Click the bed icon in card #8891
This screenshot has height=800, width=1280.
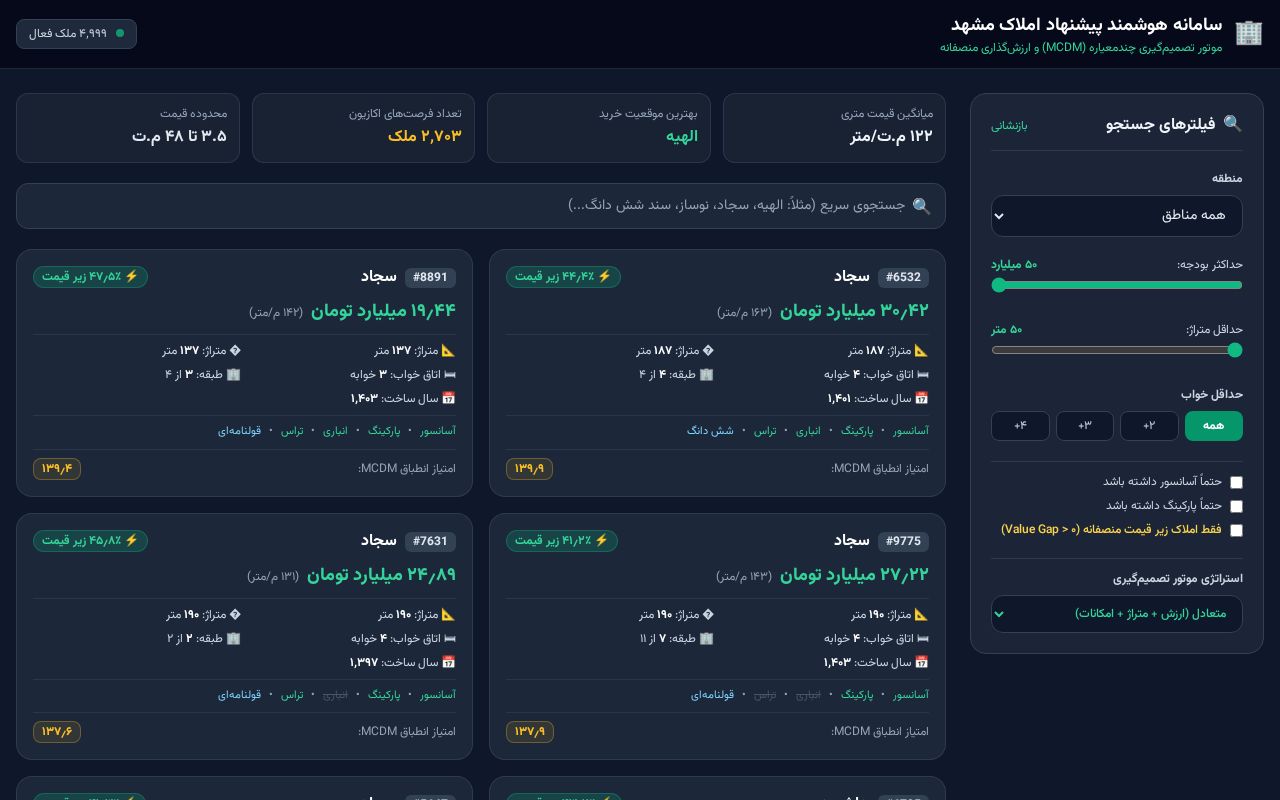click(x=449, y=374)
